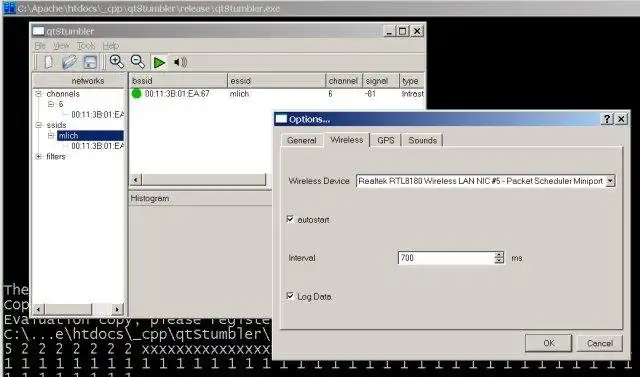Click left arrow of tree panel scrollbar
The width and height of the screenshot is (640, 377).
click(x=38, y=309)
